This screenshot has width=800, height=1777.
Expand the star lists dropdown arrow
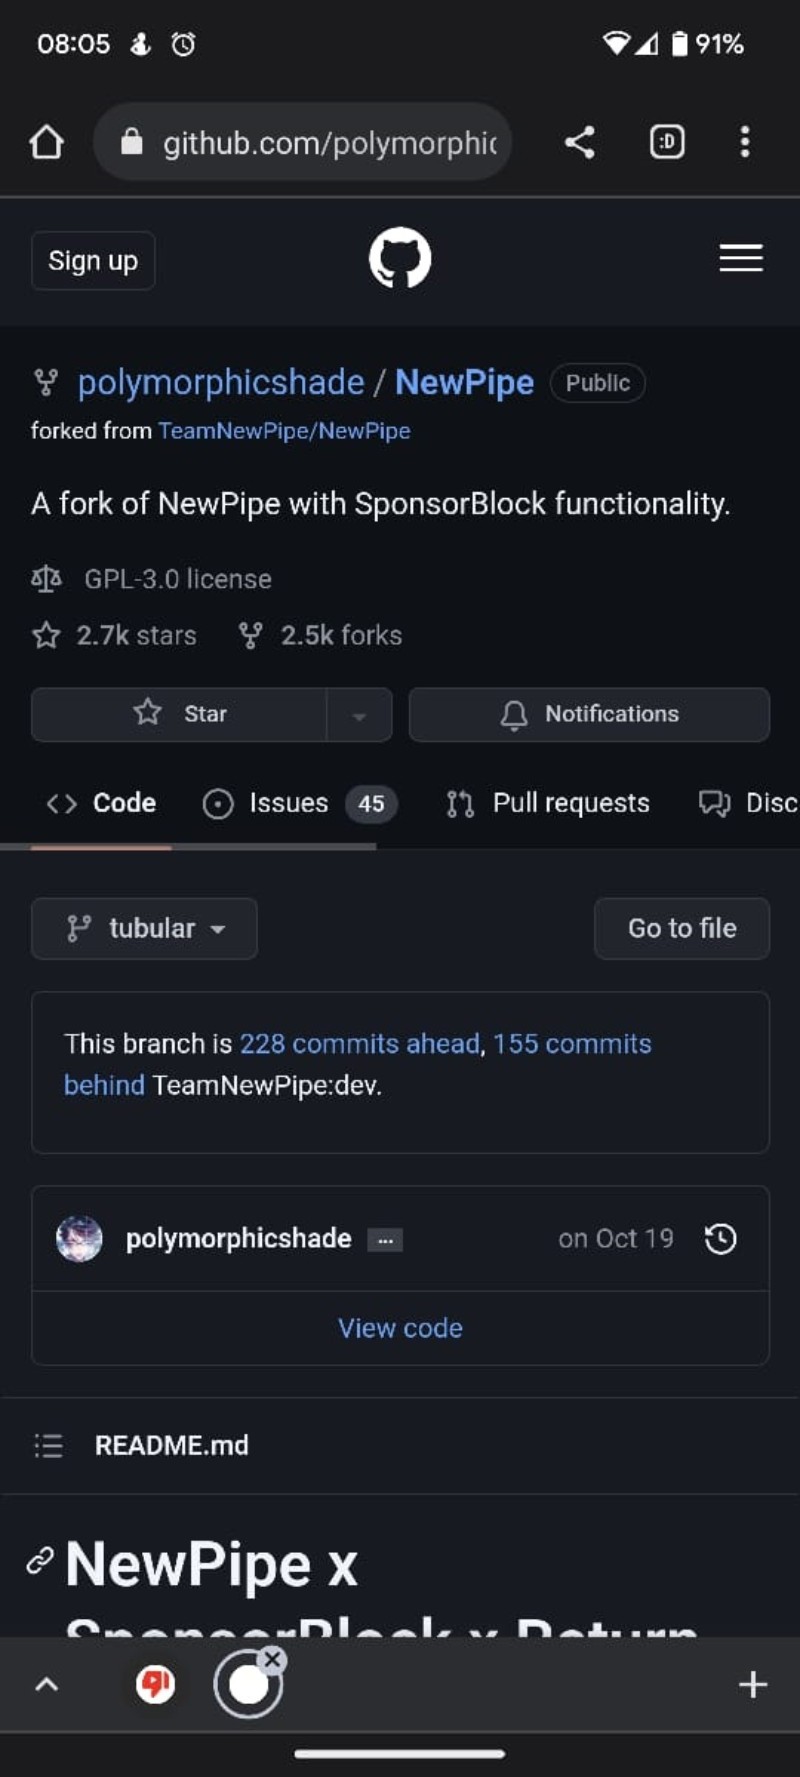359,715
